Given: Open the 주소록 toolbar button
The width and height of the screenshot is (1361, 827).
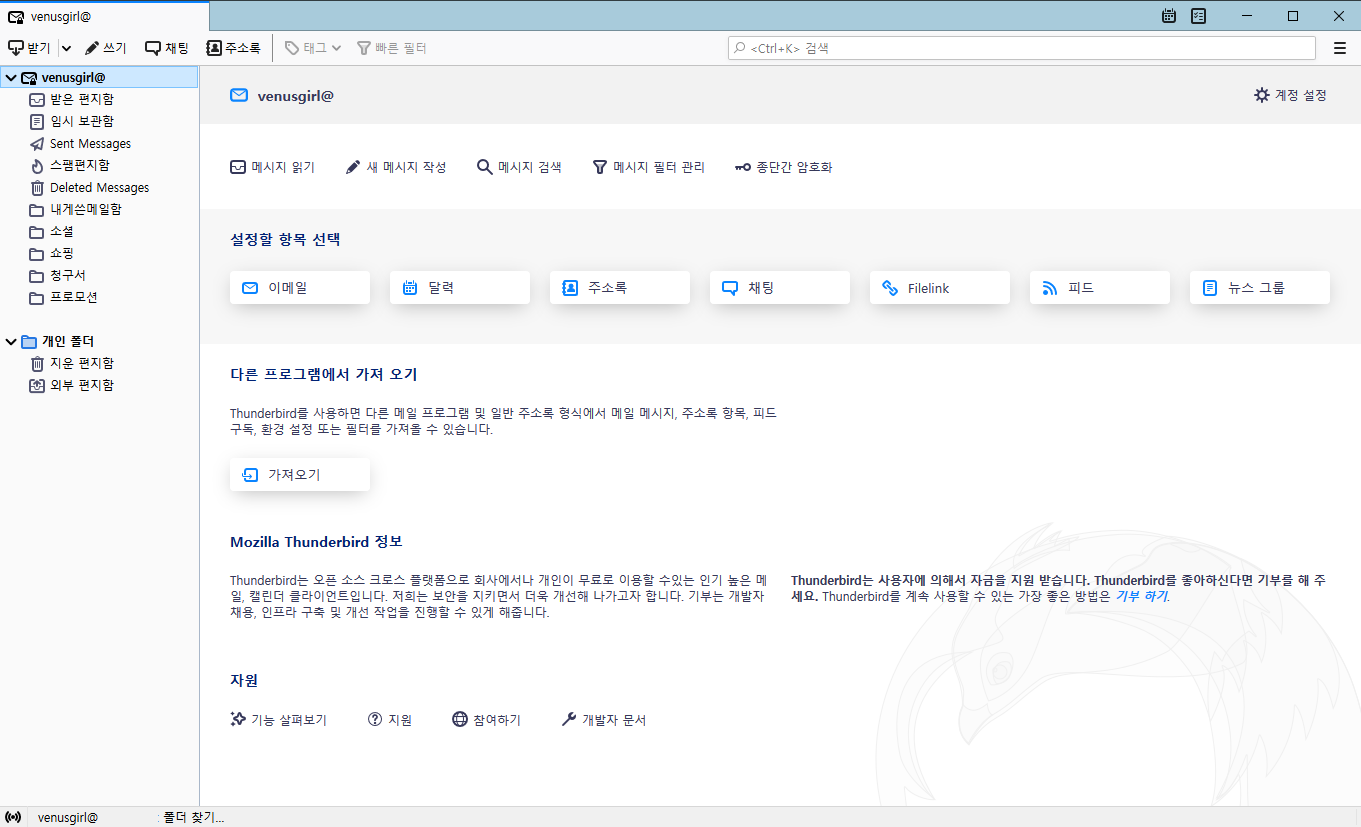Looking at the screenshot, I should tap(233, 47).
